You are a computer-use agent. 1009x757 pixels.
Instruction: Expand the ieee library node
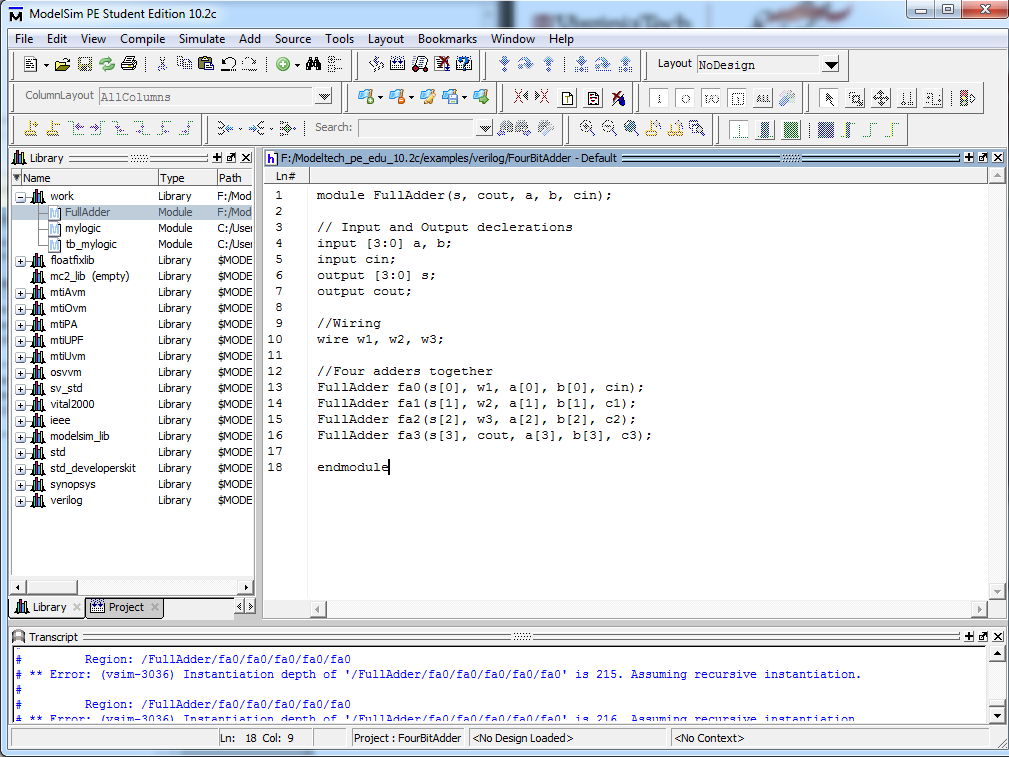point(21,421)
